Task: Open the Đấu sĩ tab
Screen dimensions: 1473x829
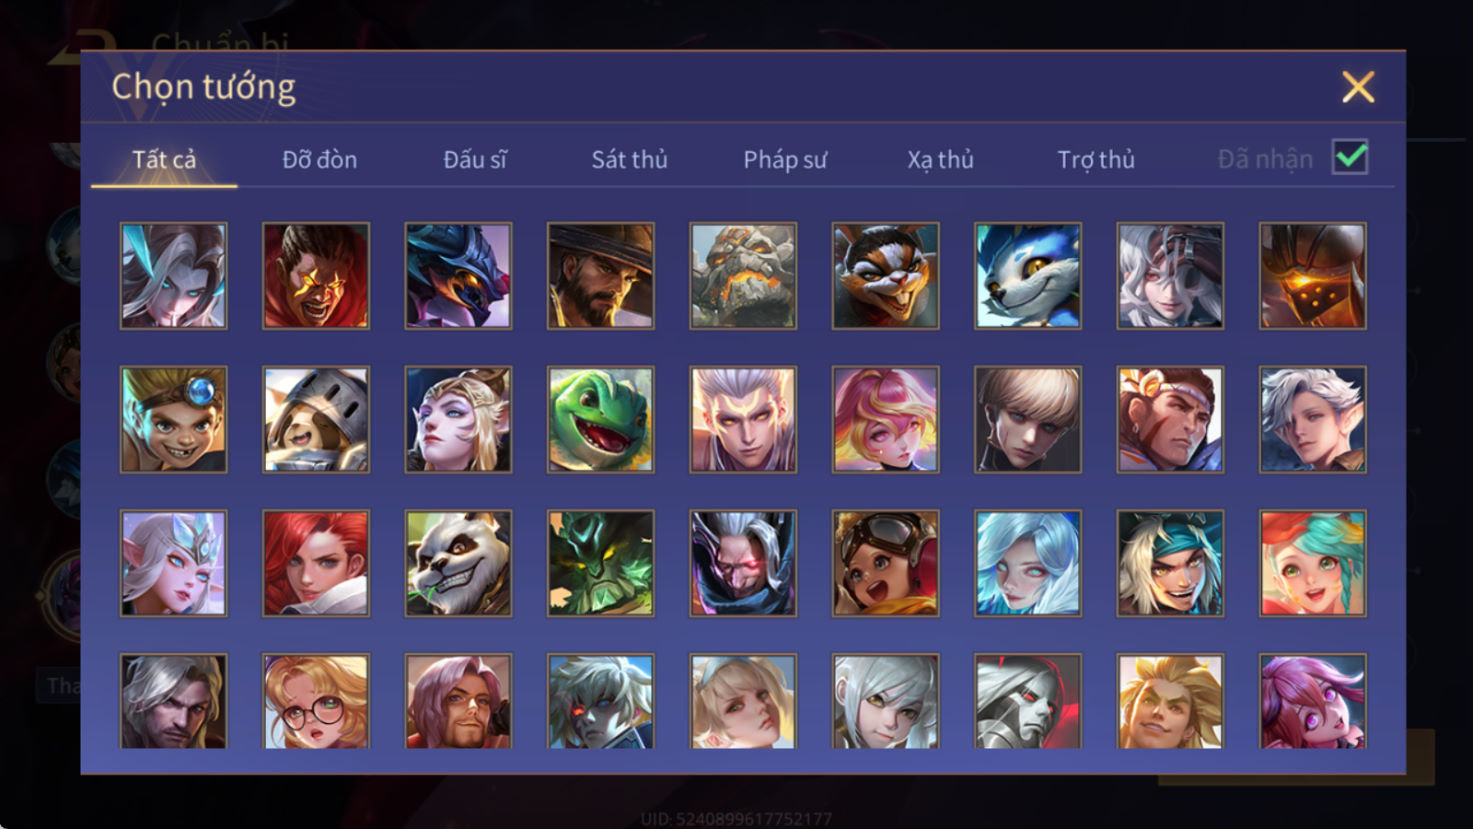Action: (x=475, y=159)
